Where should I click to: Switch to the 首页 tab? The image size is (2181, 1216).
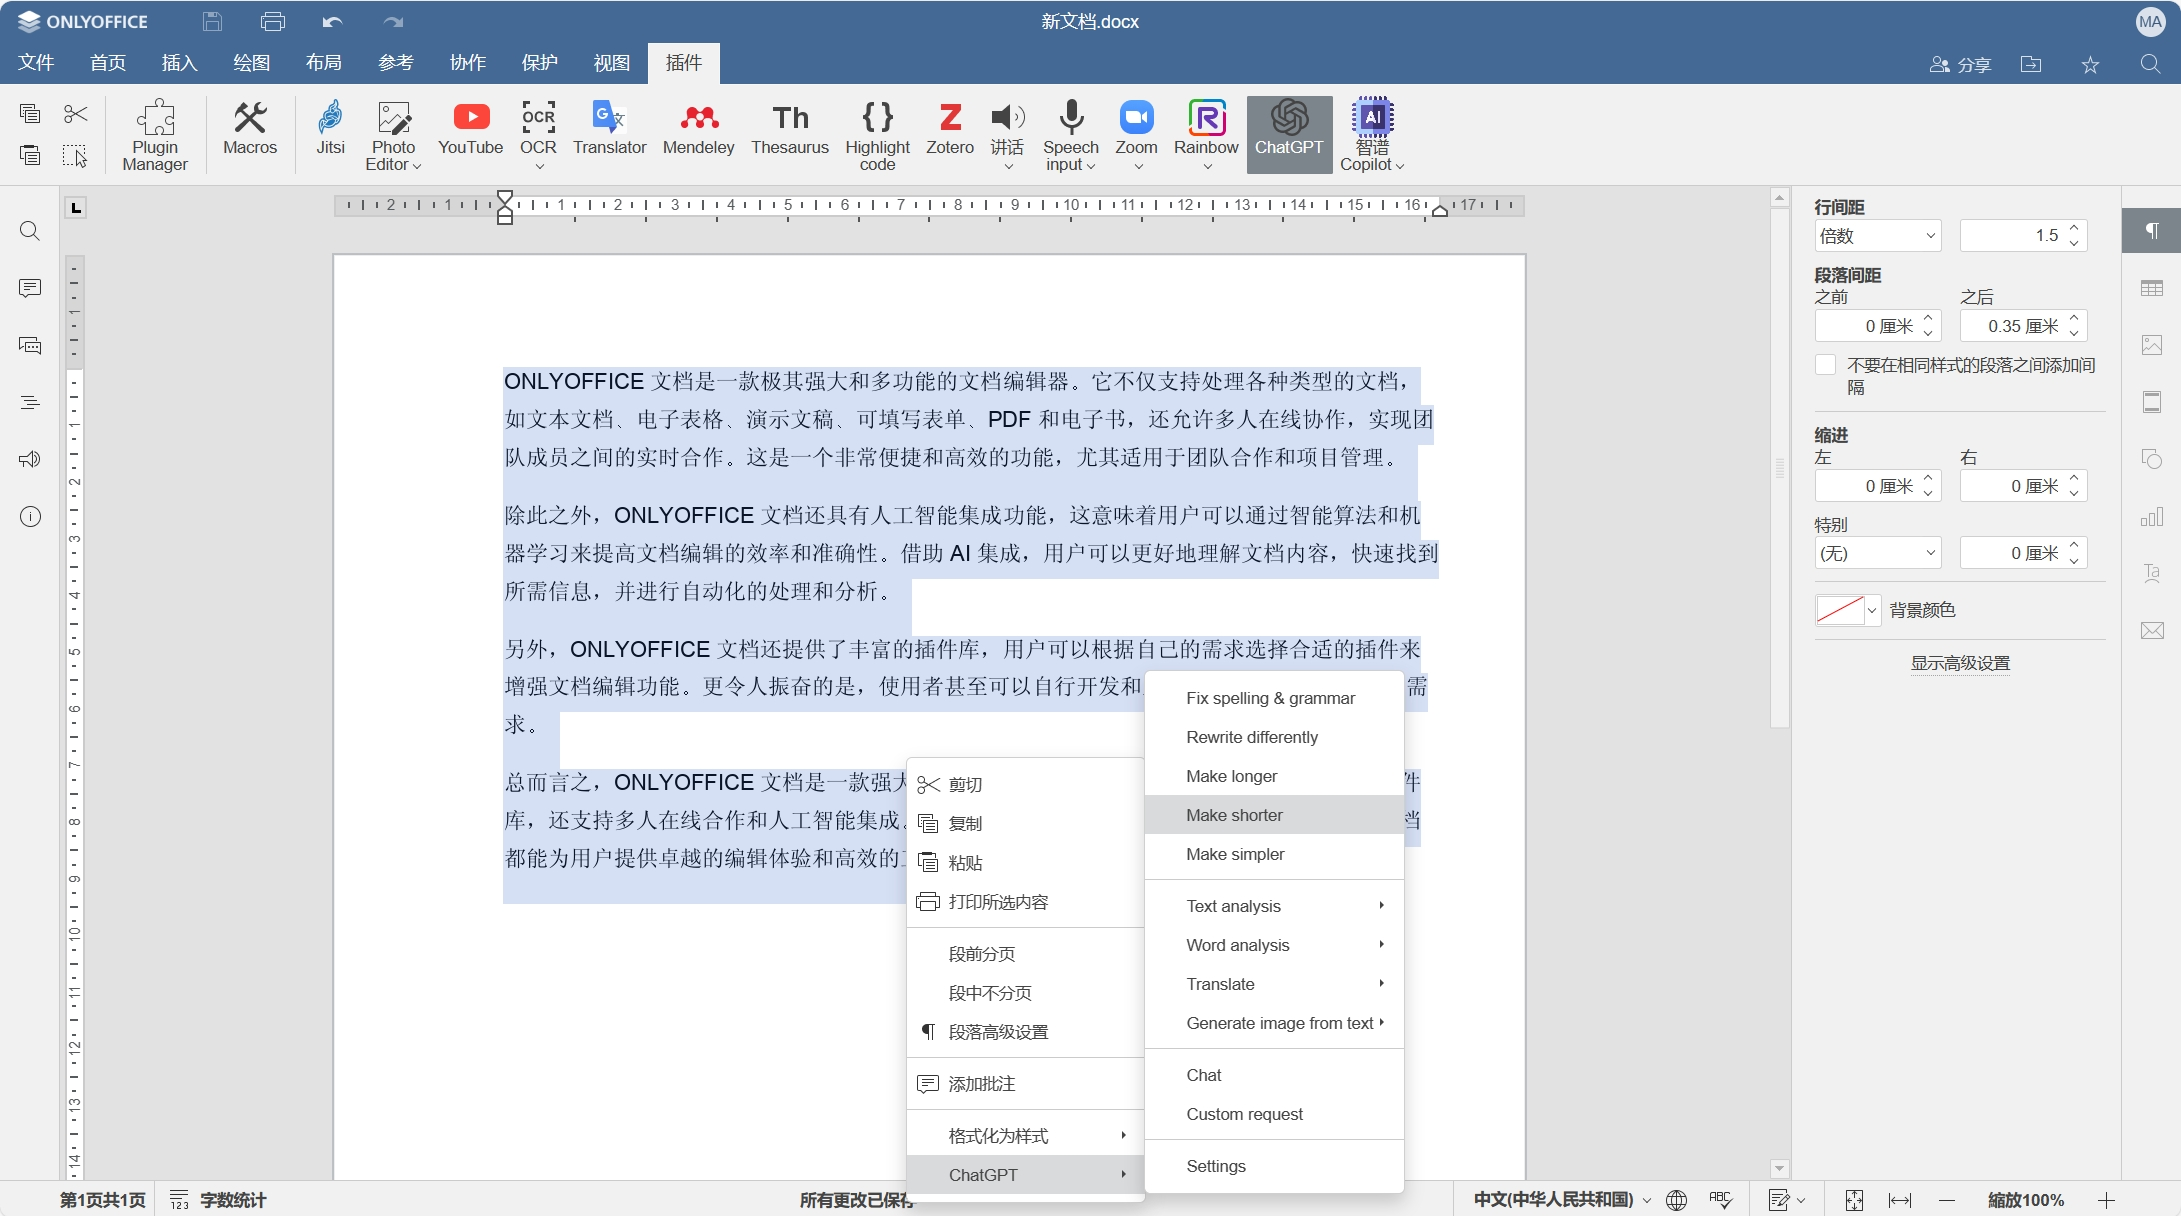tap(108, 63)
